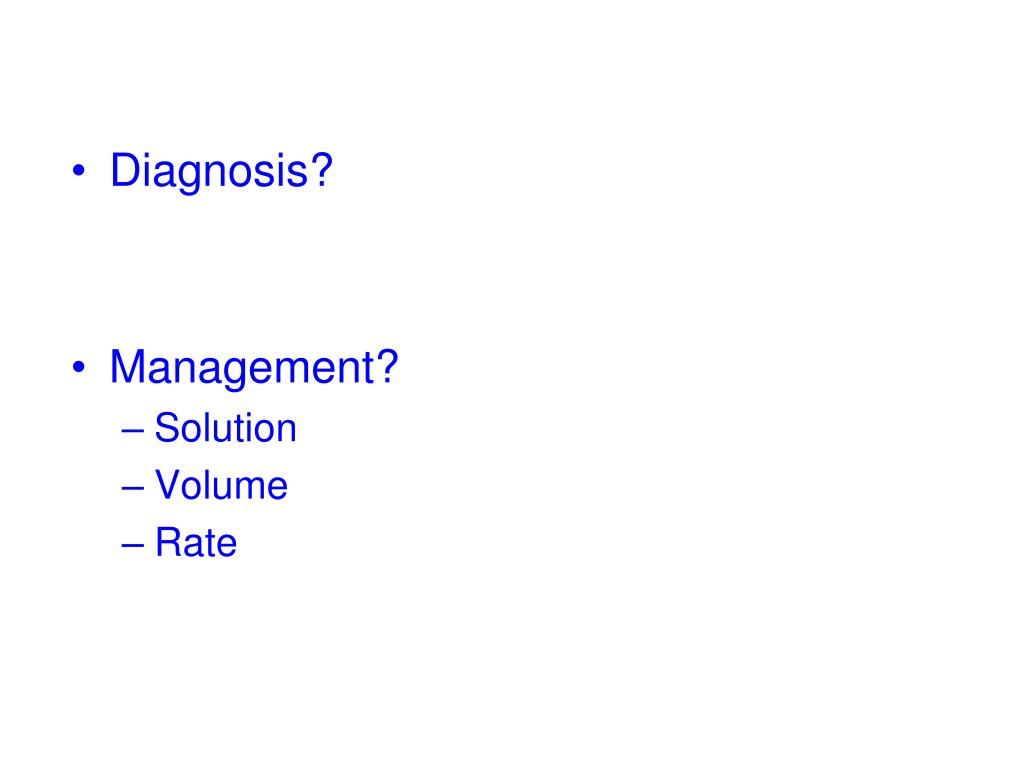Click the final letter n of Solution
1024x768 pixels.
pos(287,432)
